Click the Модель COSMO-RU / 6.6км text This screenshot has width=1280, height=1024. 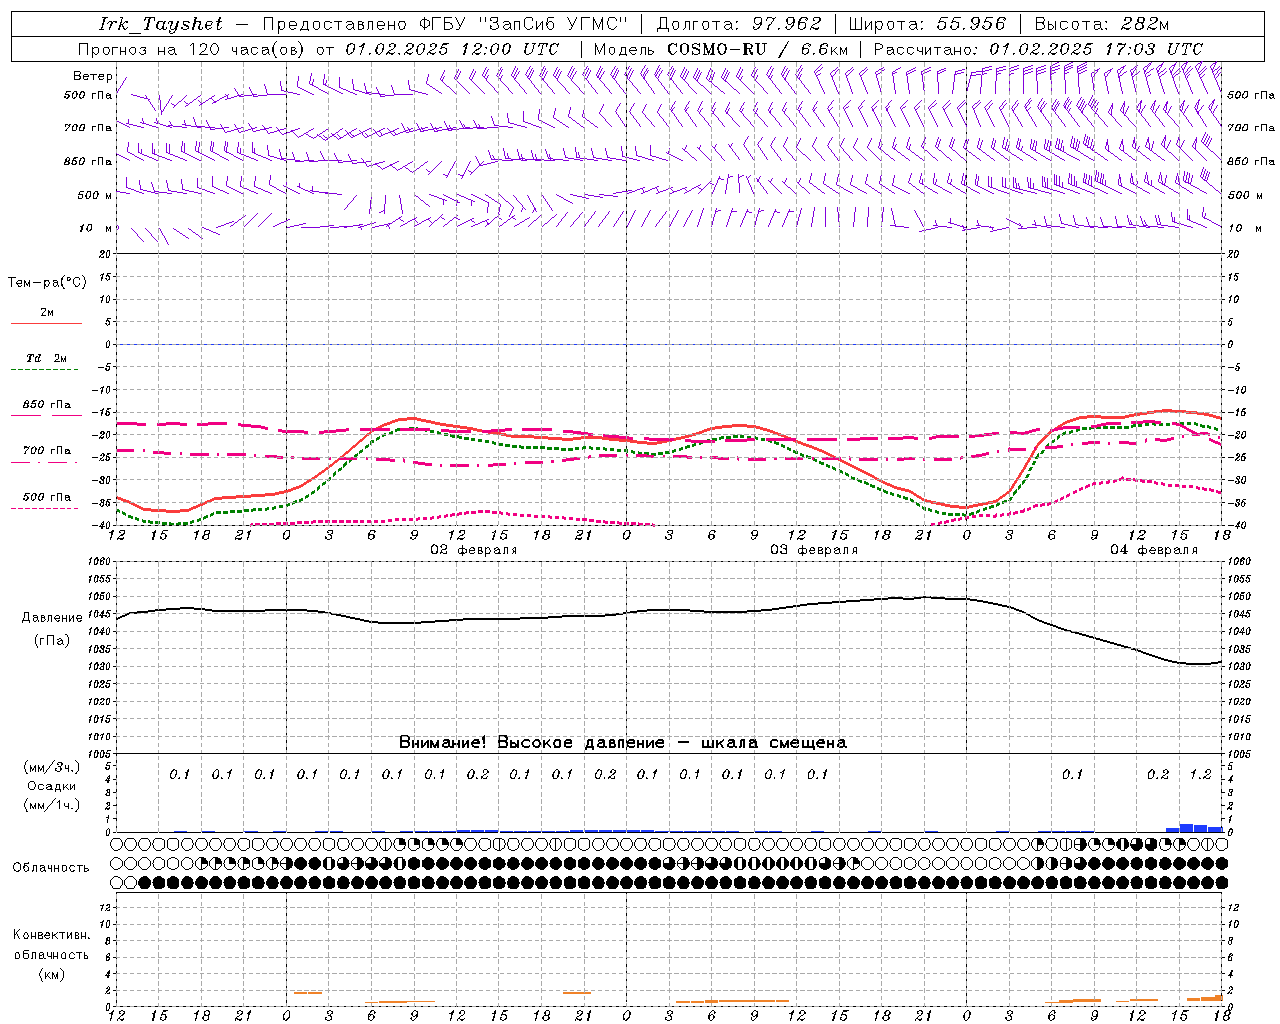[x=720, y=49]
